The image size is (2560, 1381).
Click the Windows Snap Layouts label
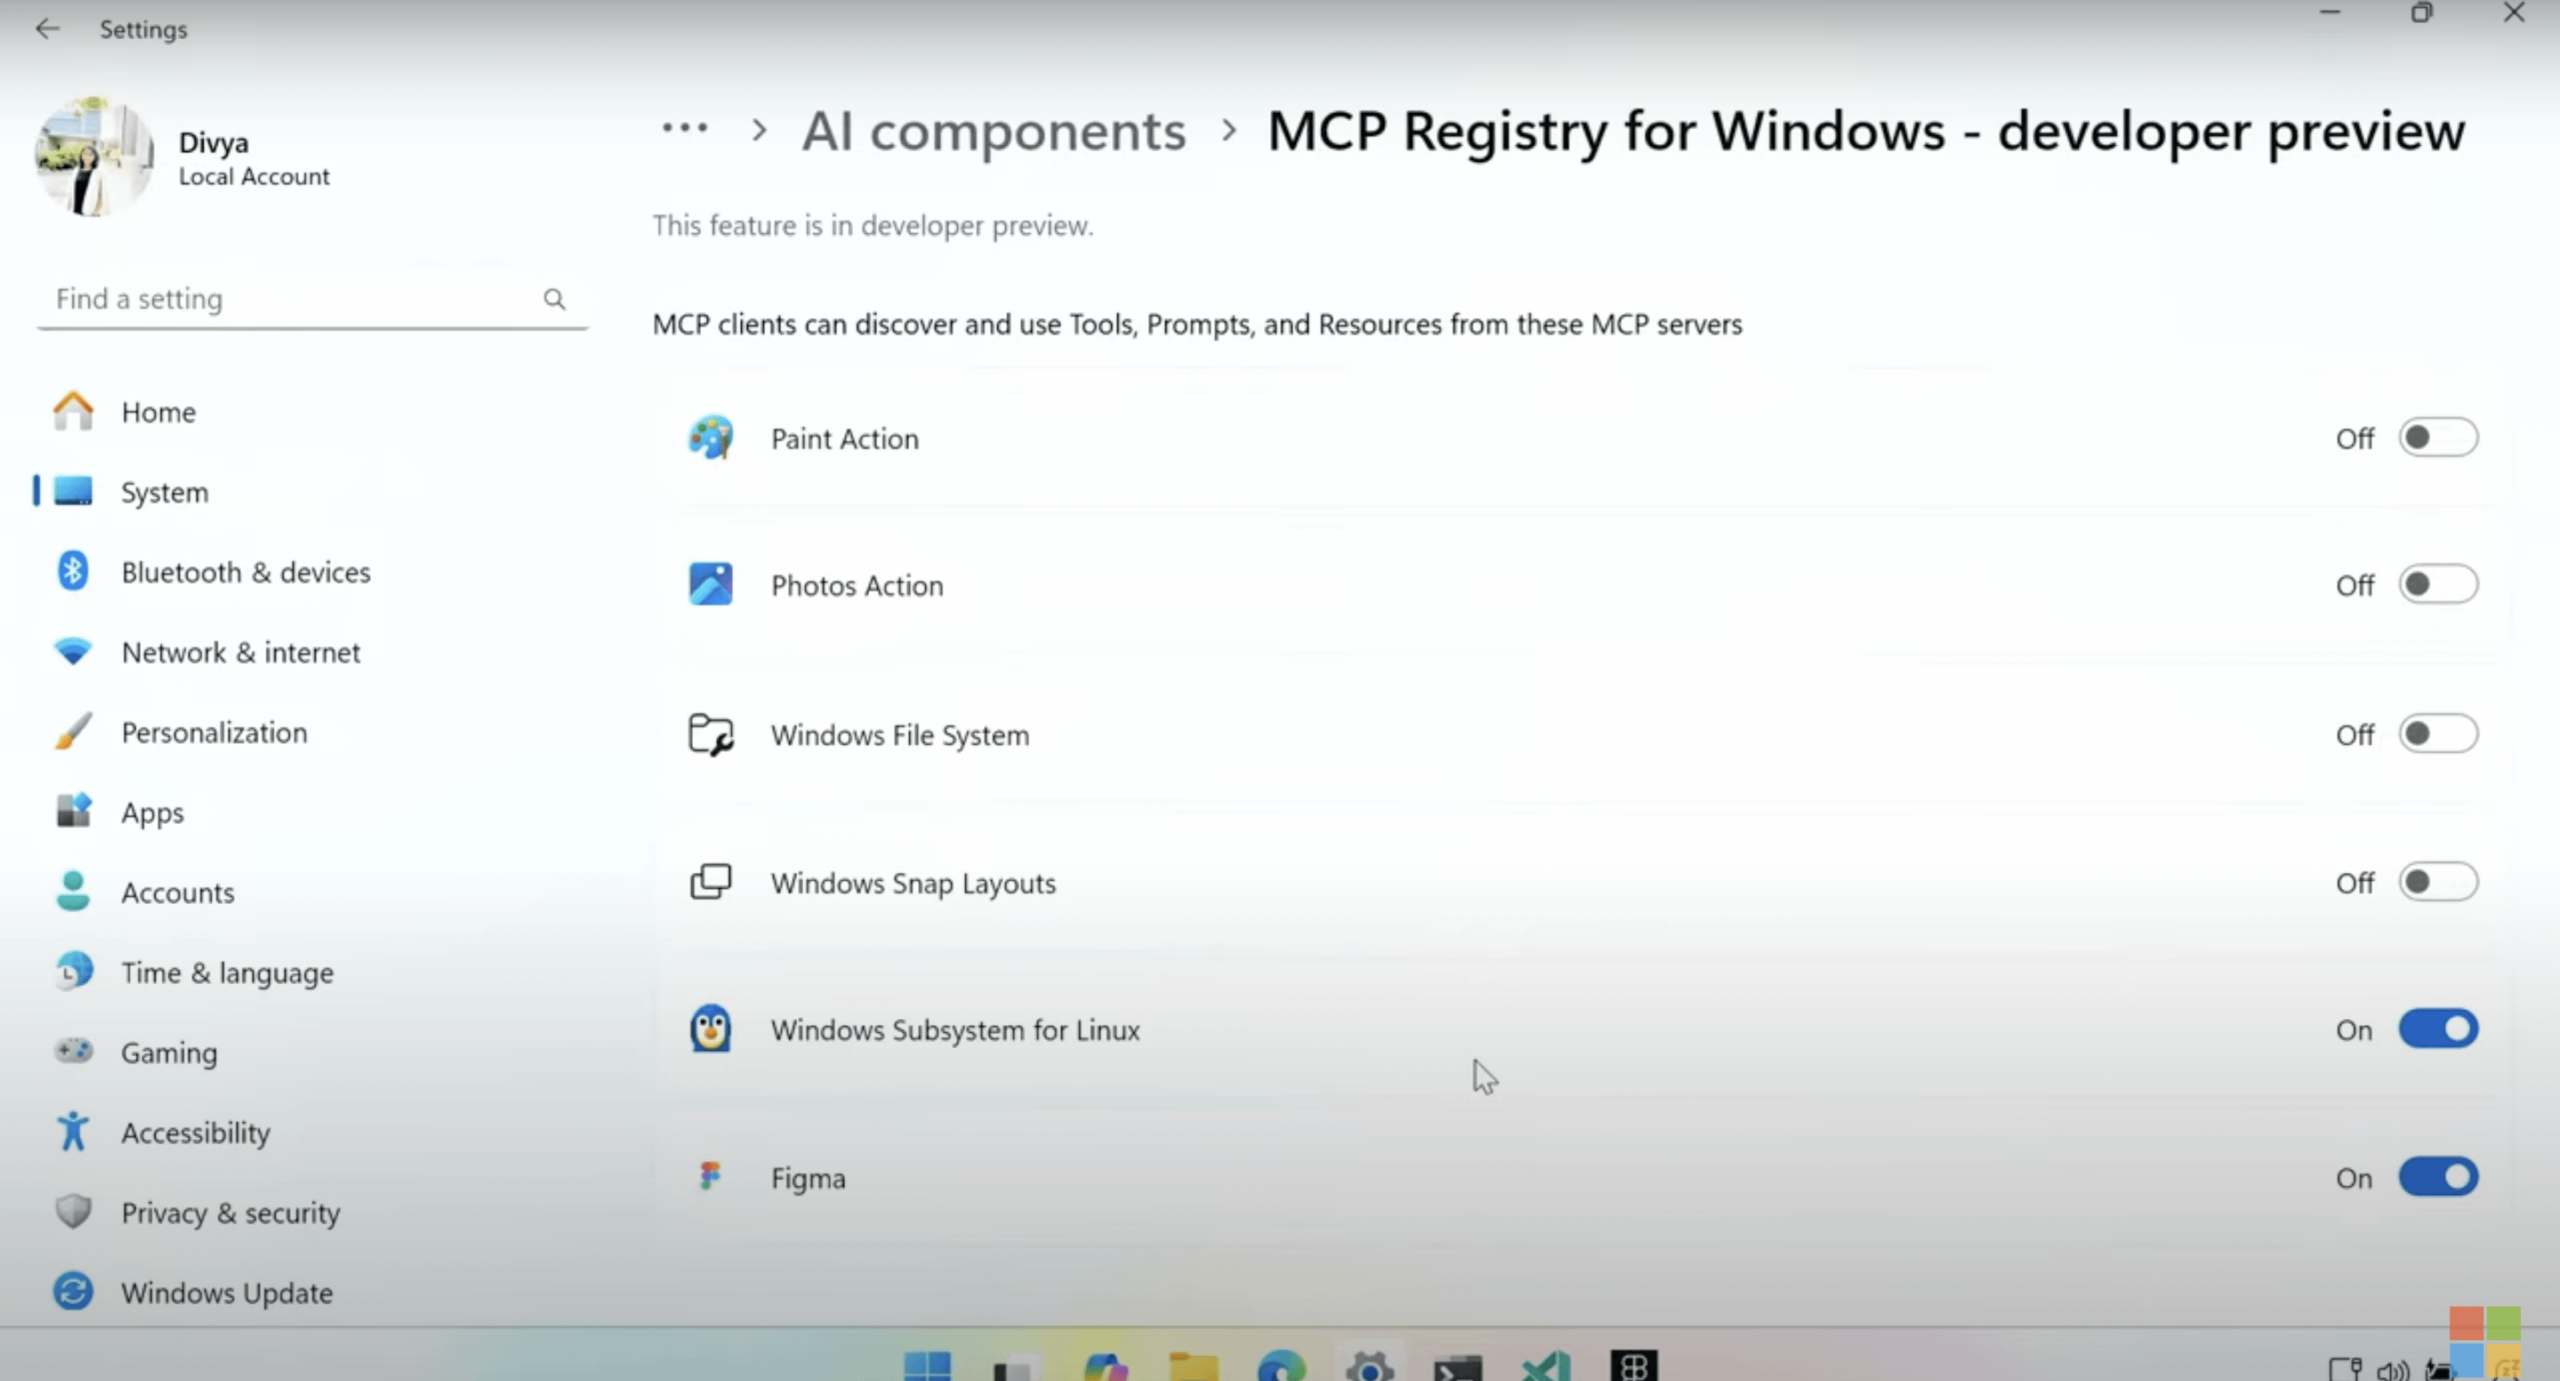point(913,883)
